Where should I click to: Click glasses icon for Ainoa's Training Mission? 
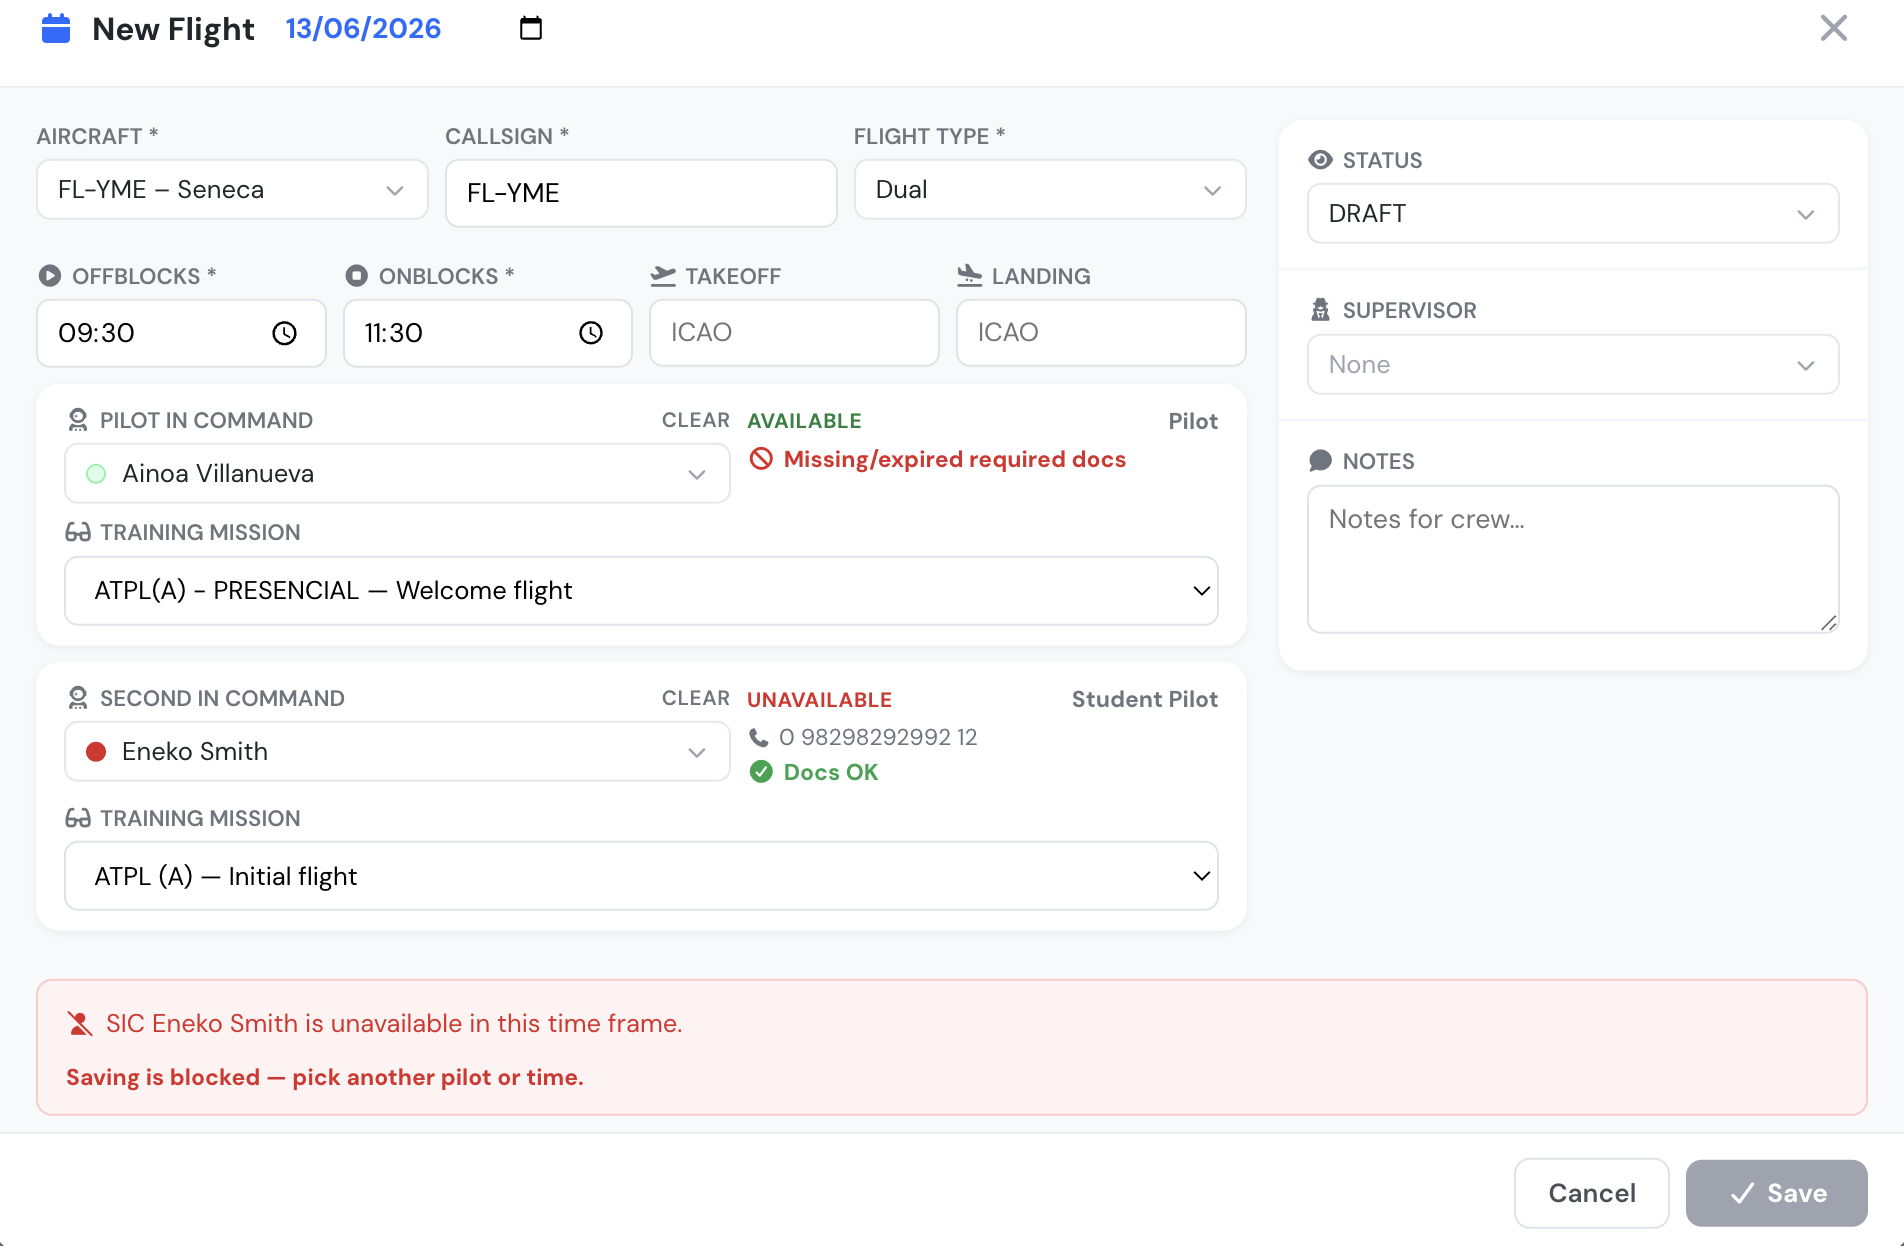coord(78,532)
